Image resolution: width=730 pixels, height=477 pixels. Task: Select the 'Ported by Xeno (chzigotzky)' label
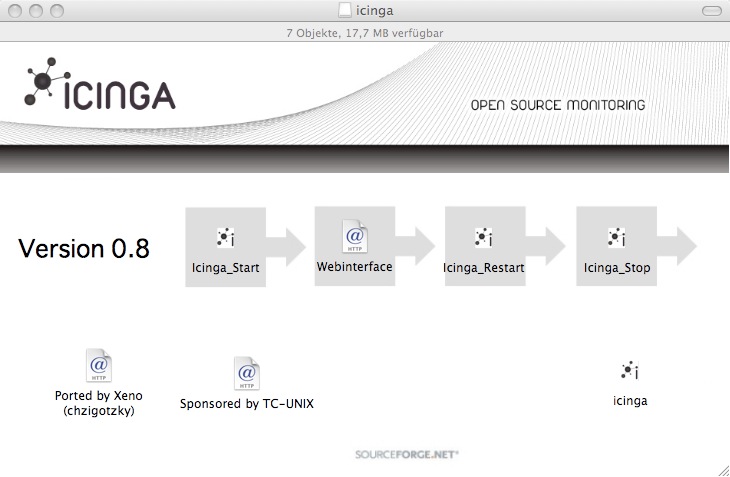point(99,403)
